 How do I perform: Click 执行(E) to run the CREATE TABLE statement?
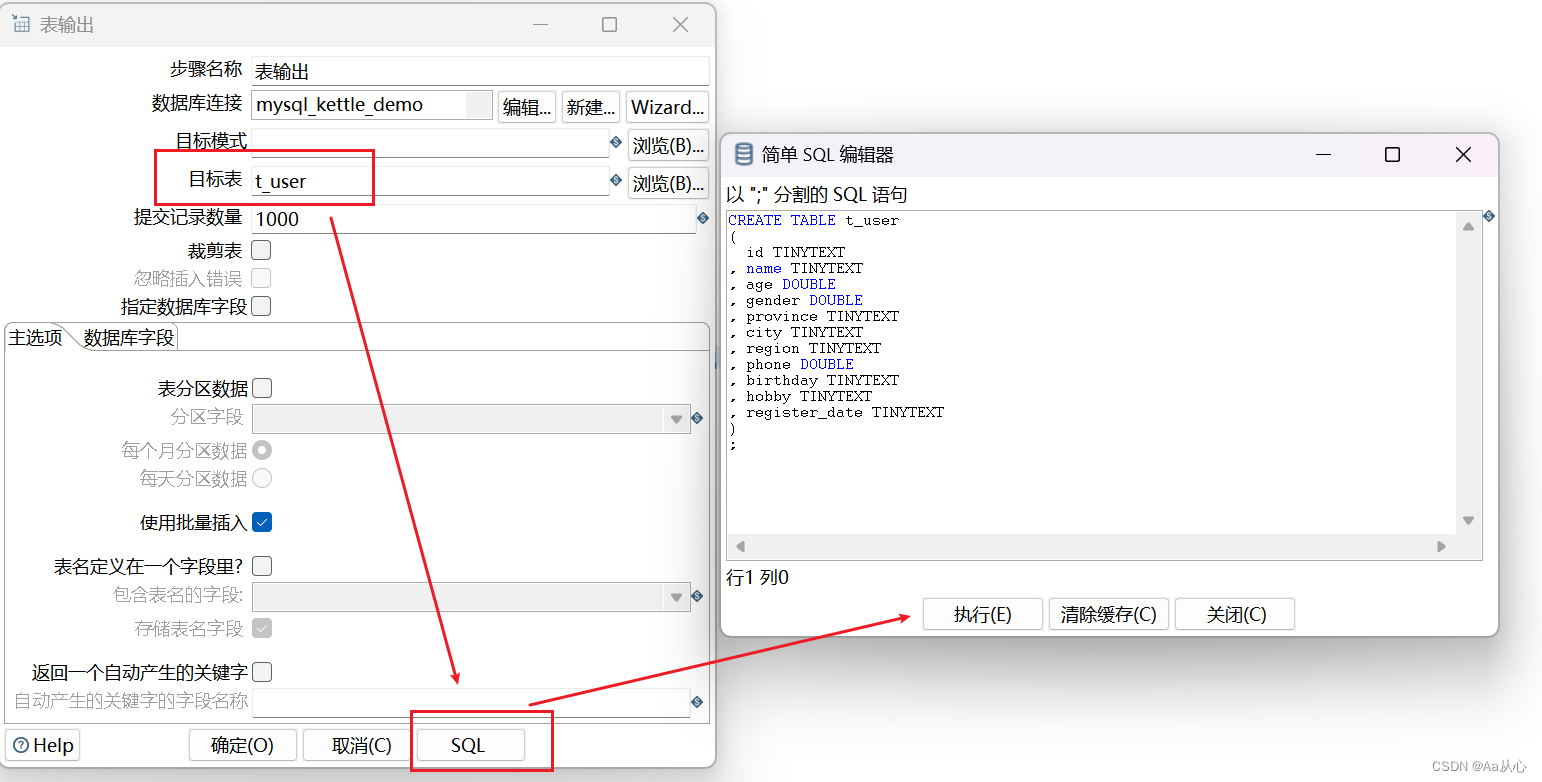pyautogui.click(x=982, y=614)
